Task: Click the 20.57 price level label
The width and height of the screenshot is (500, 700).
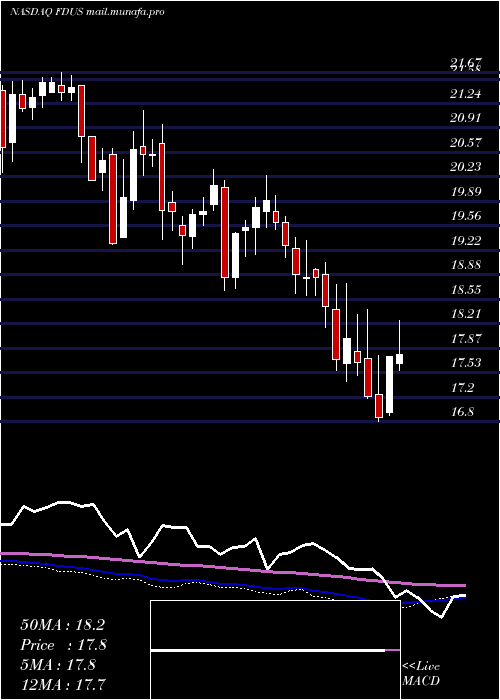Action: coord(466,143)
